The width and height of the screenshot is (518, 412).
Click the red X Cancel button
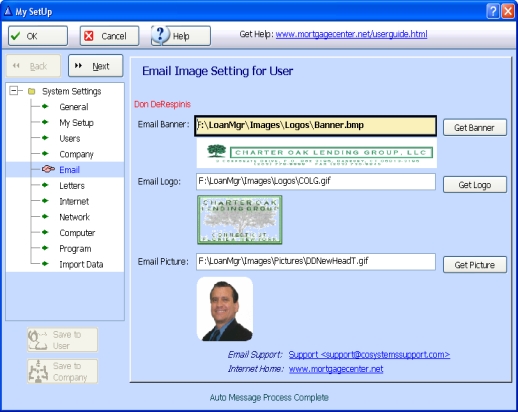[x=109, y=36]
